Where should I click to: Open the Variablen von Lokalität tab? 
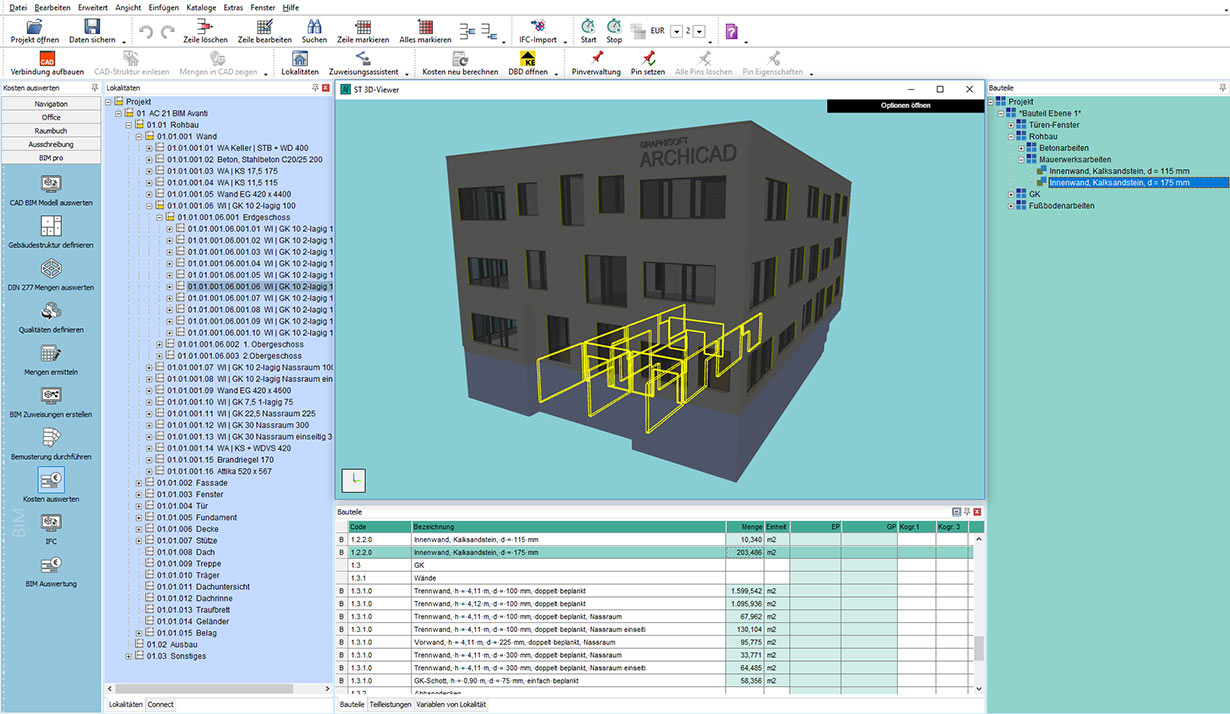(452, 705)
